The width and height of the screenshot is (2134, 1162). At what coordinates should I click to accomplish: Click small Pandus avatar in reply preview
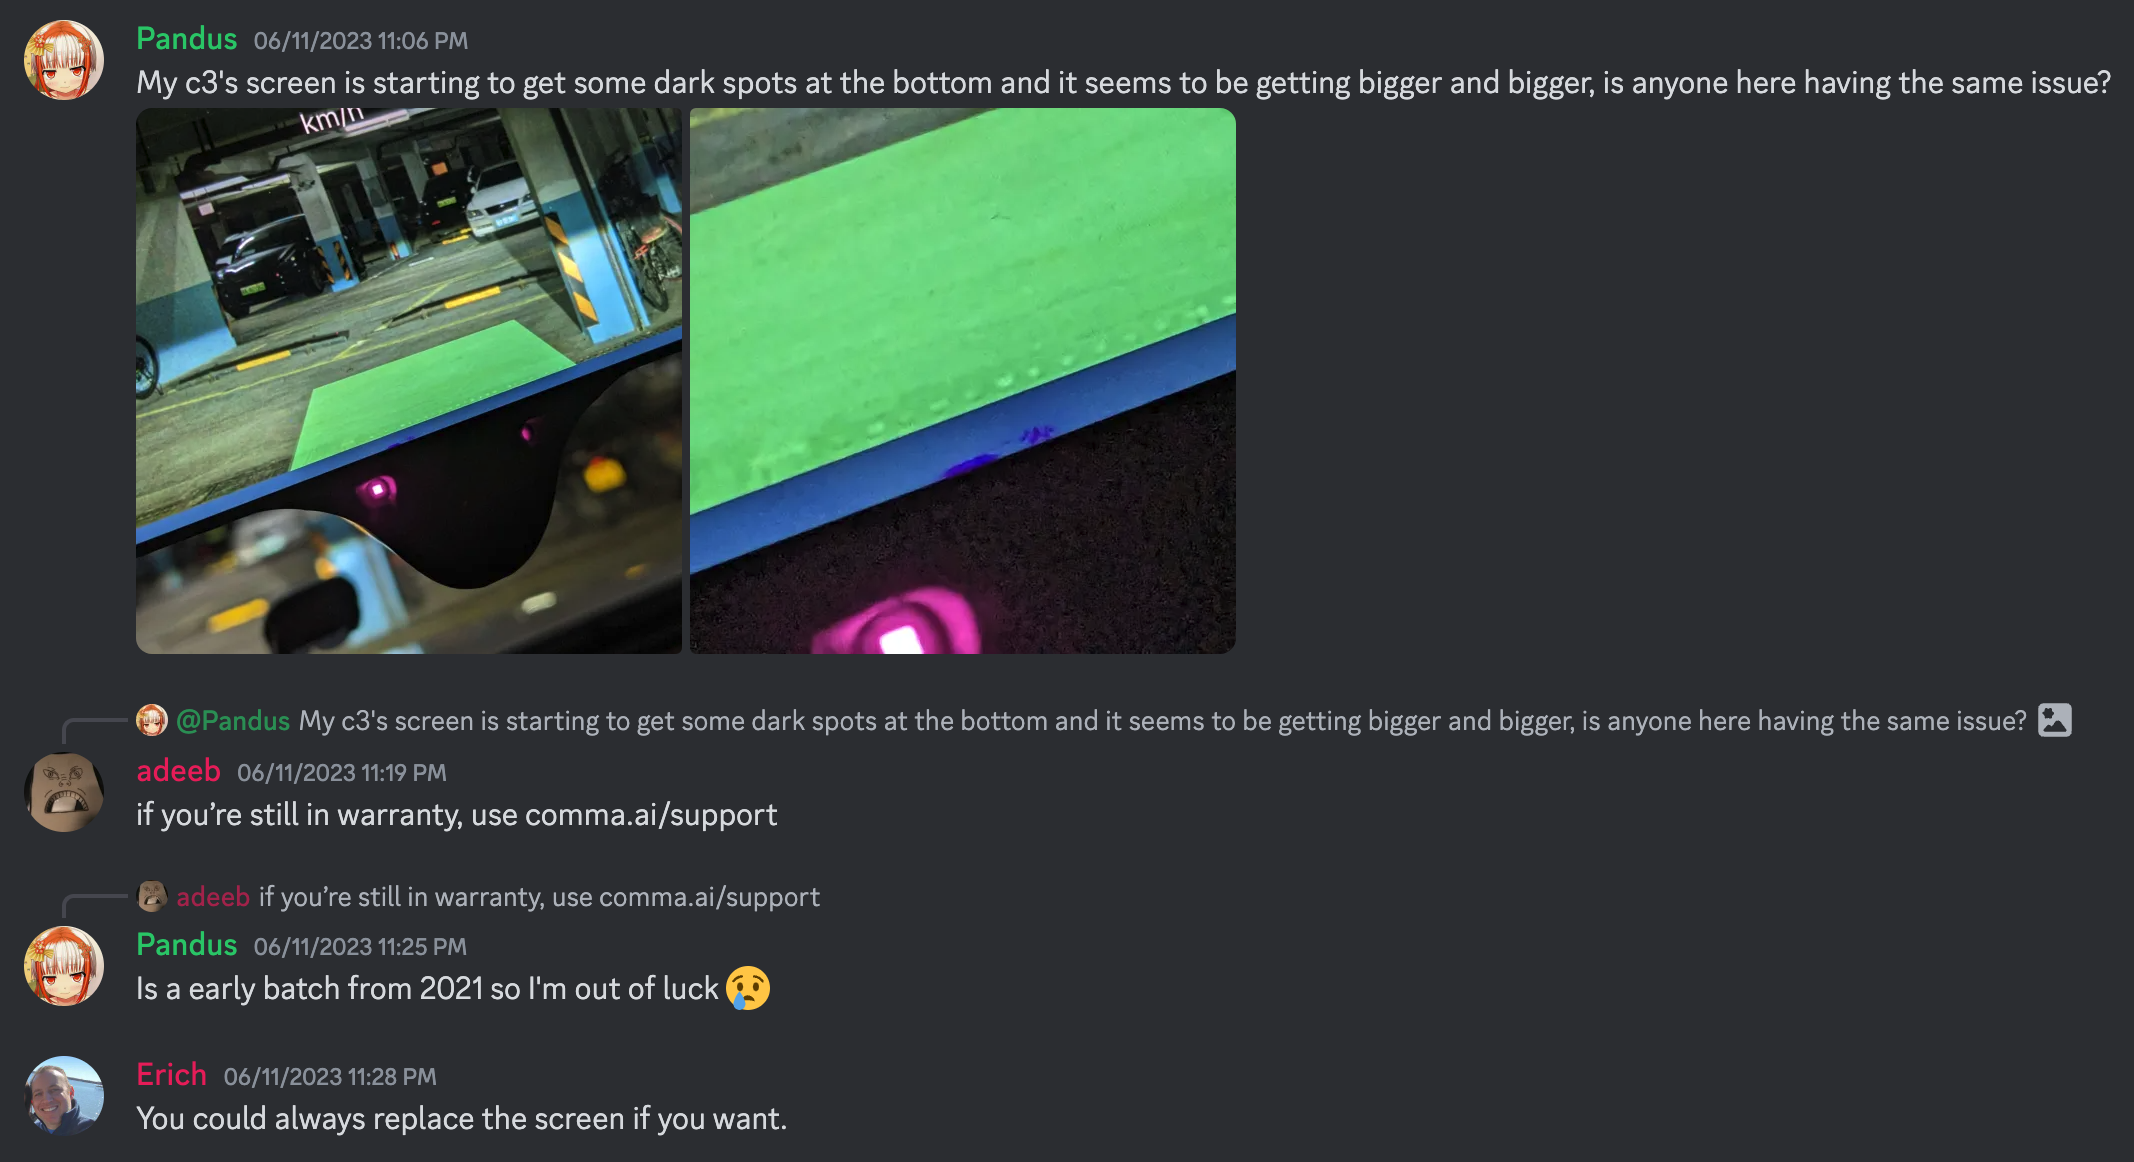click(x=152, y=720)
